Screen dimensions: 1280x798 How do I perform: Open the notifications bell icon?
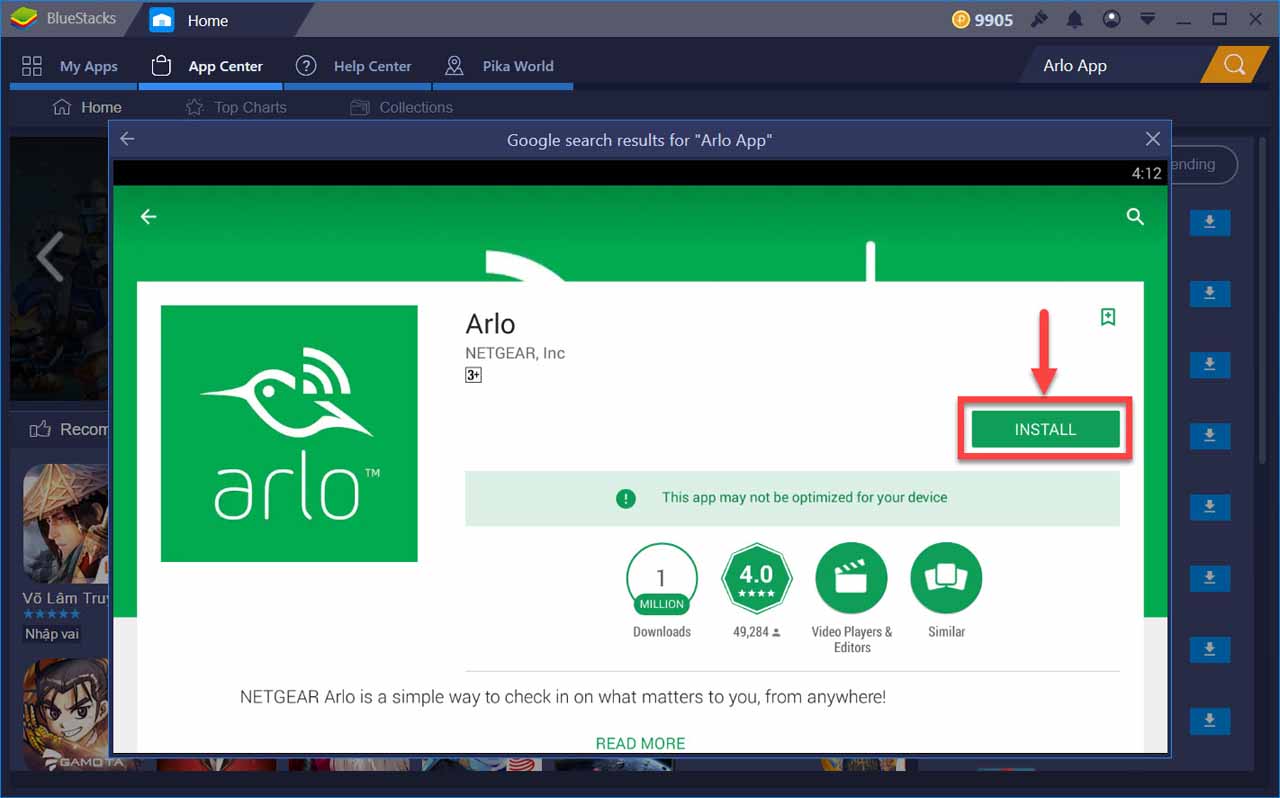click(1075, 19)
